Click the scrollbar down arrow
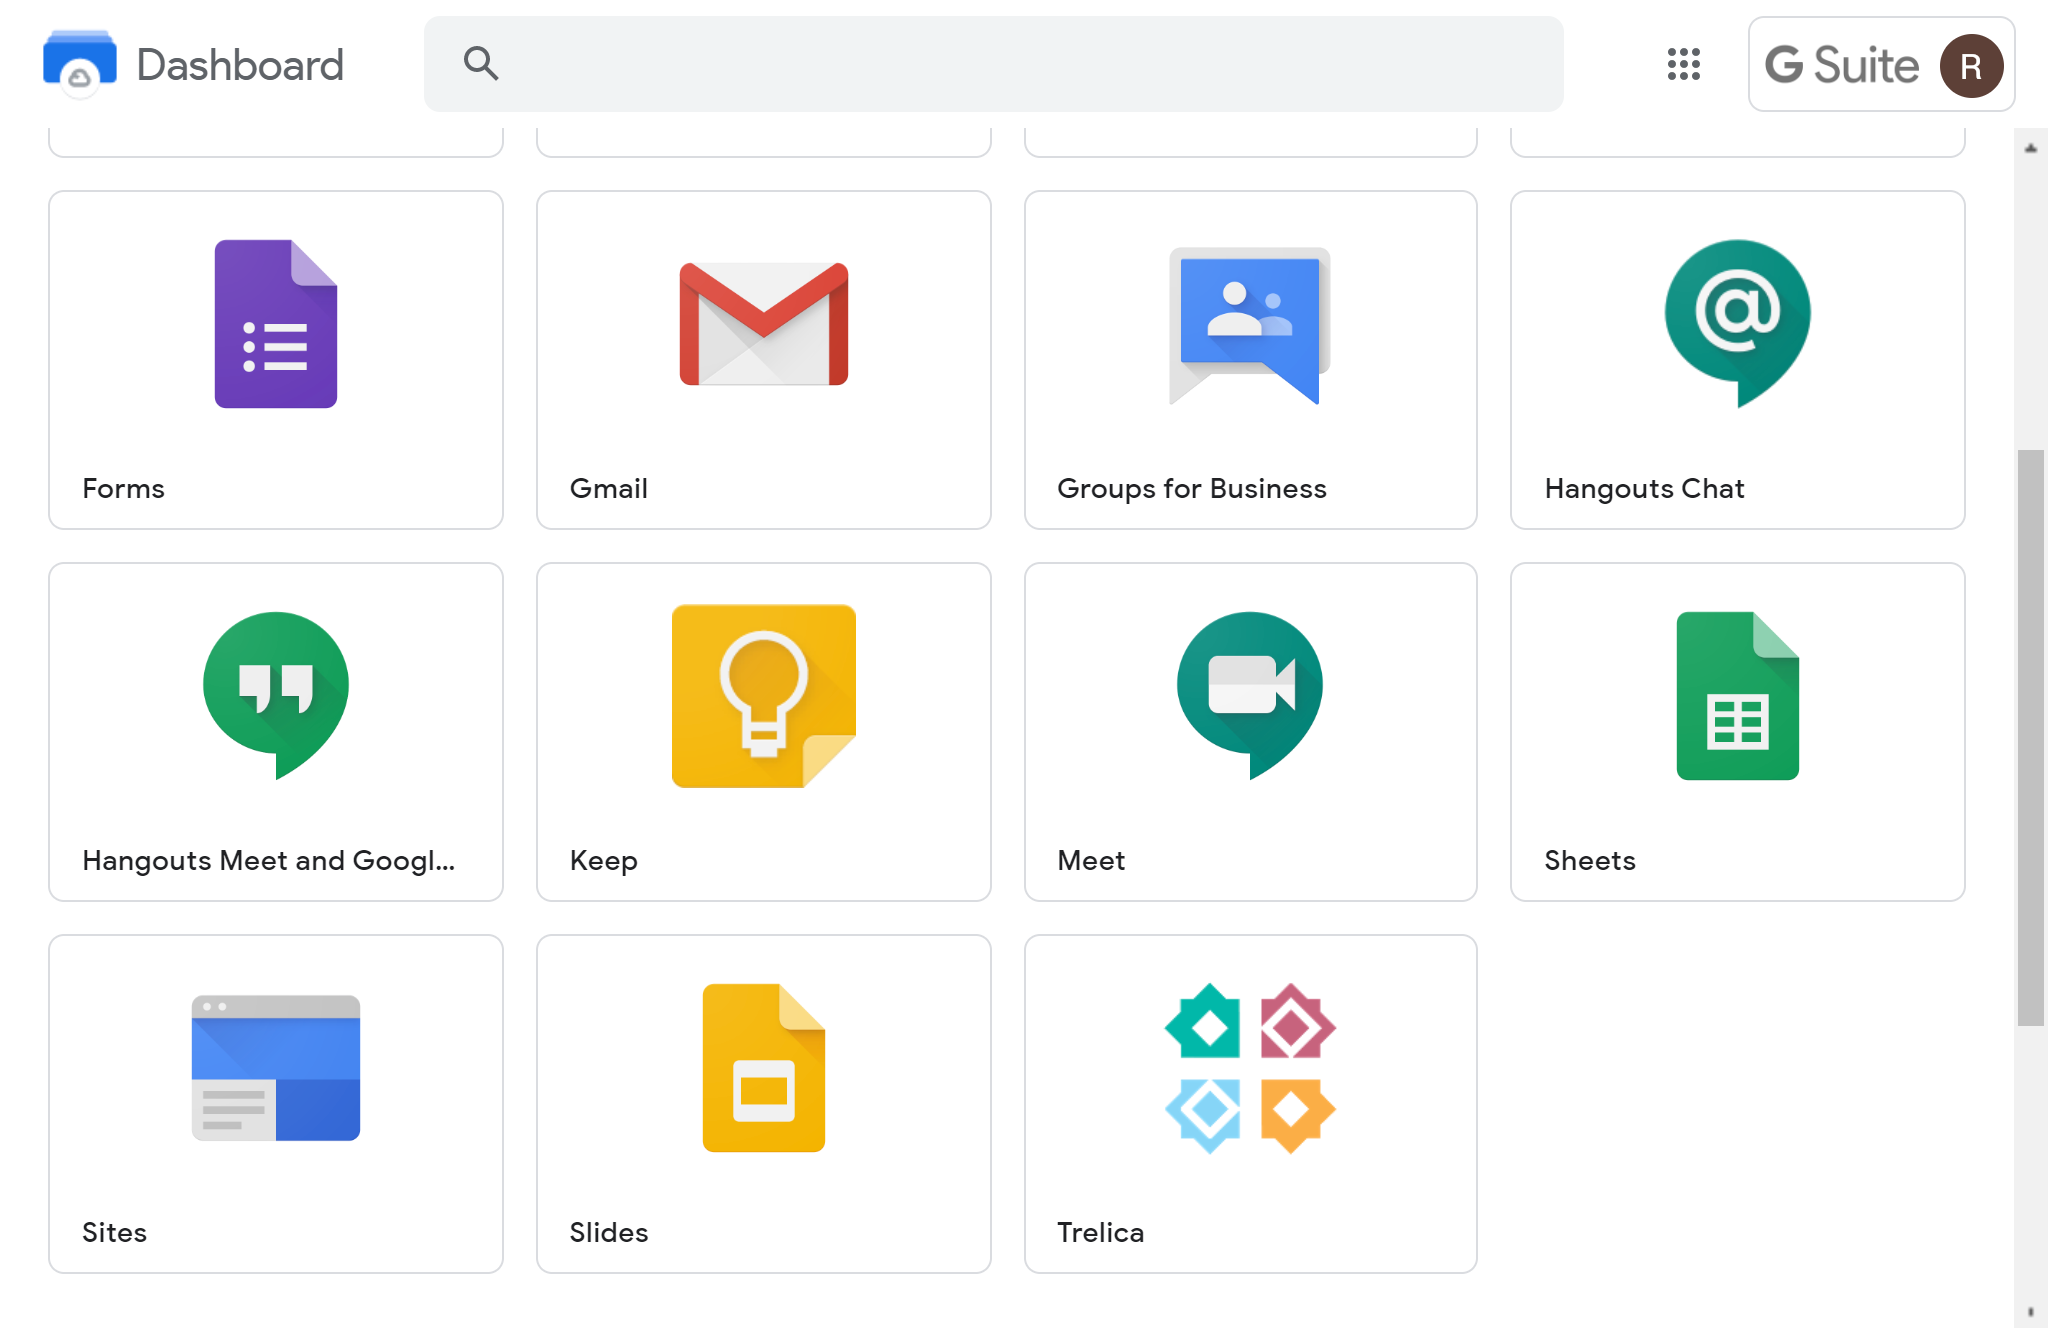 pyautogui.click(x=2031, y=1312)
